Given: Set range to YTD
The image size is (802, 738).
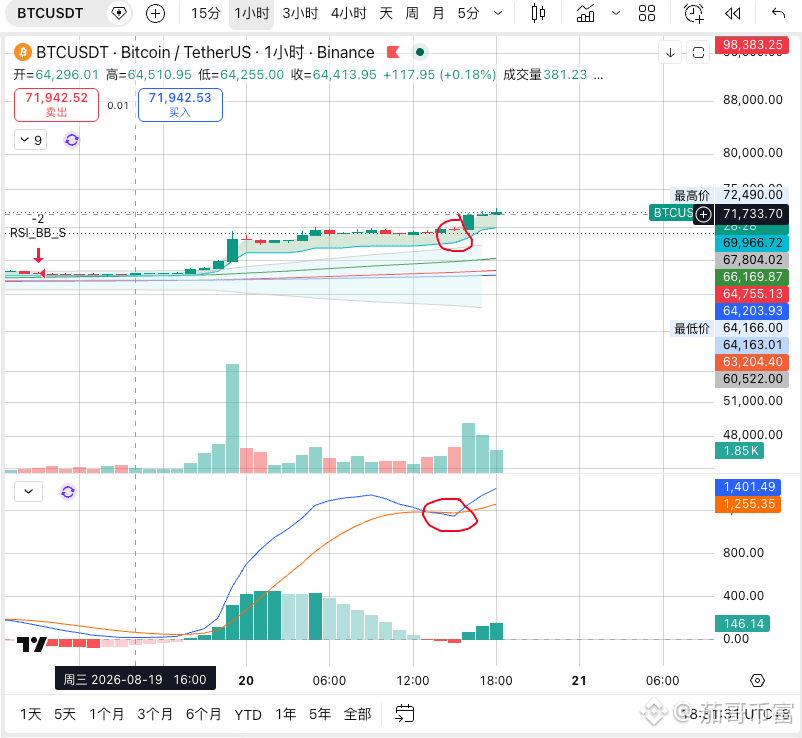Looking at the screenshot, I should (248, 714).
